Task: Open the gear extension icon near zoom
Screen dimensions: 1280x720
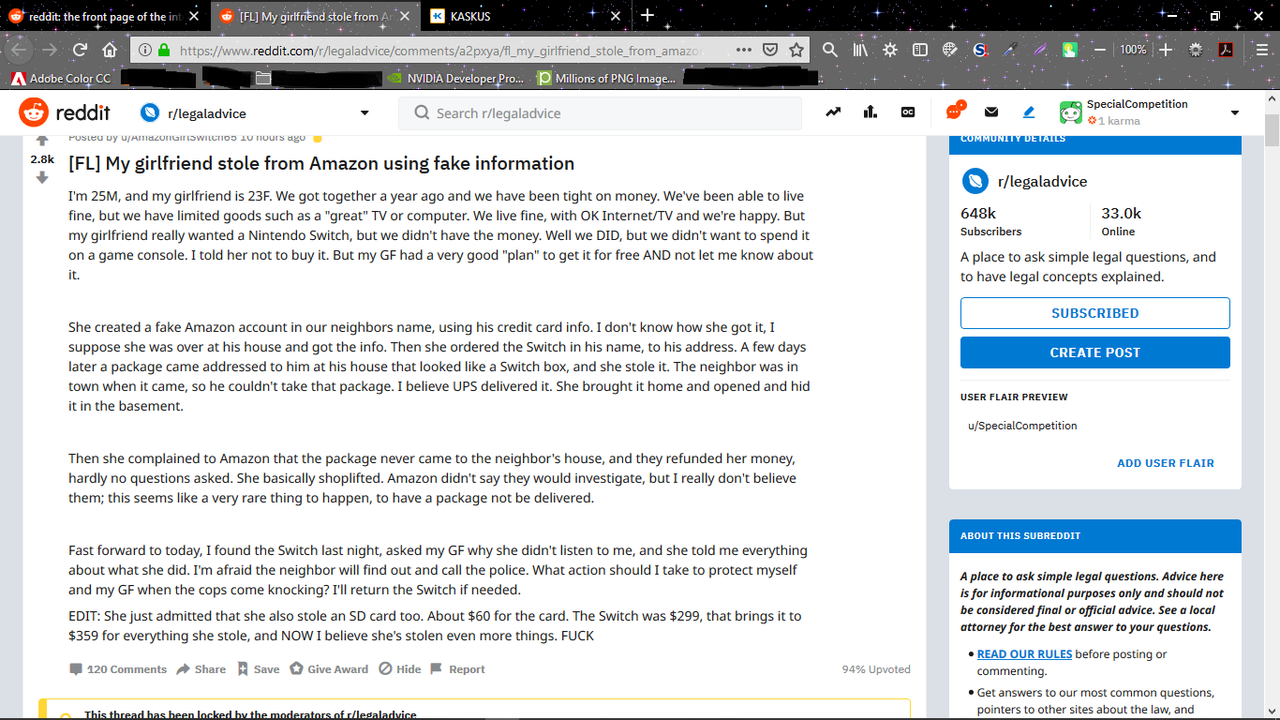Action: coord(1195,49)
